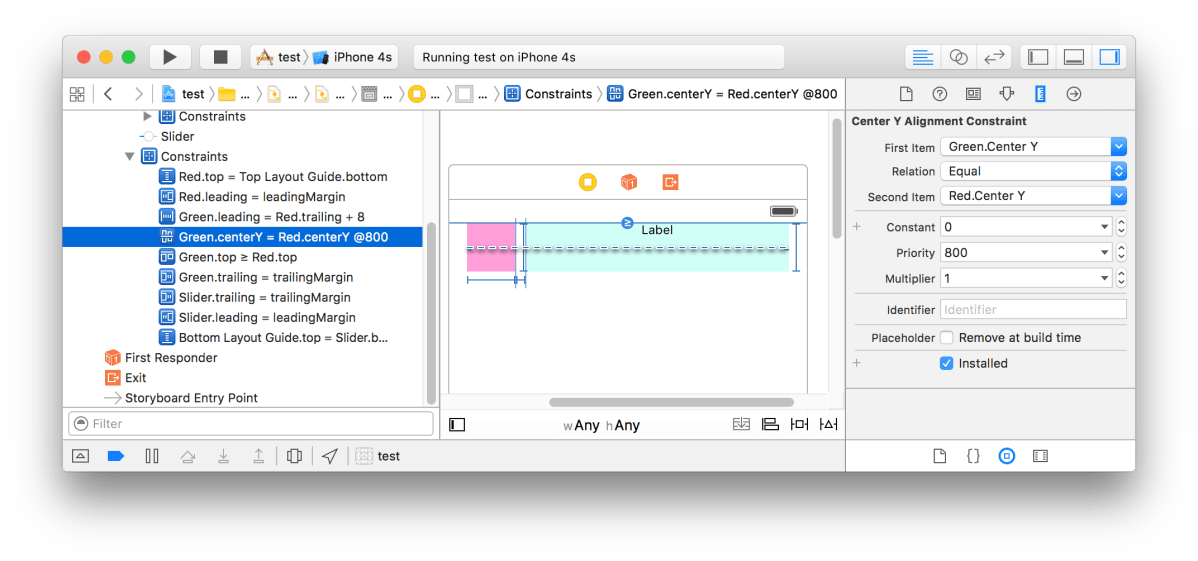Screen dimensions: 1198x561
Task: Open the Pin constraints button
Action: 799,425
